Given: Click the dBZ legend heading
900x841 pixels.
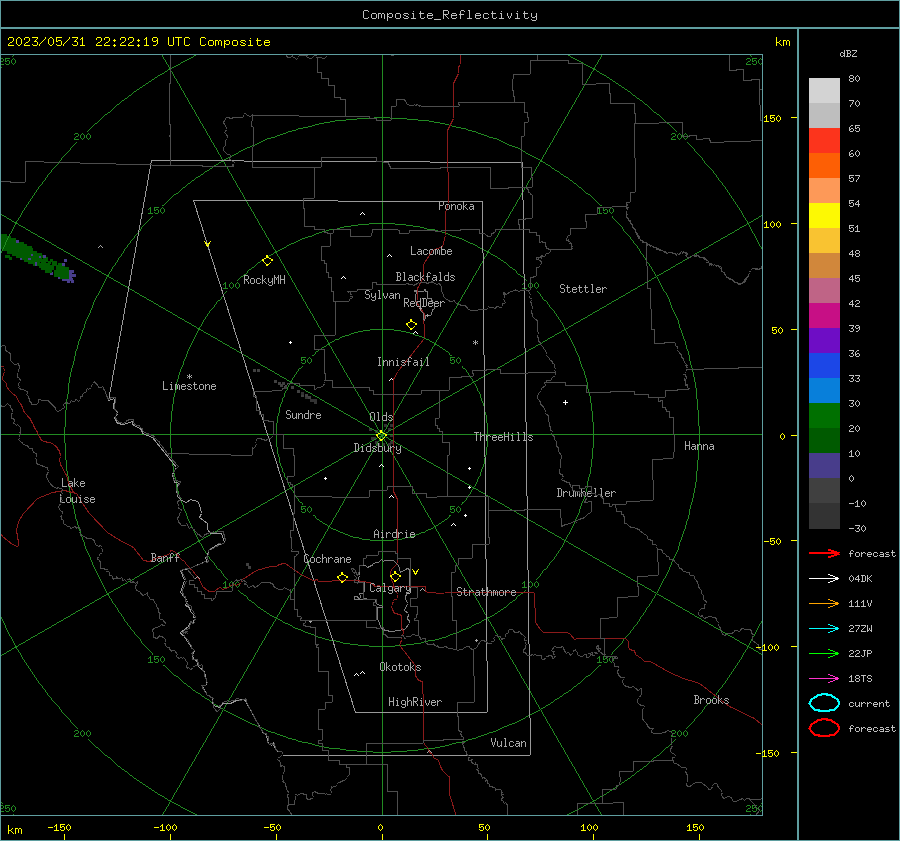Looking at the screenshot, I should [848, 53].
